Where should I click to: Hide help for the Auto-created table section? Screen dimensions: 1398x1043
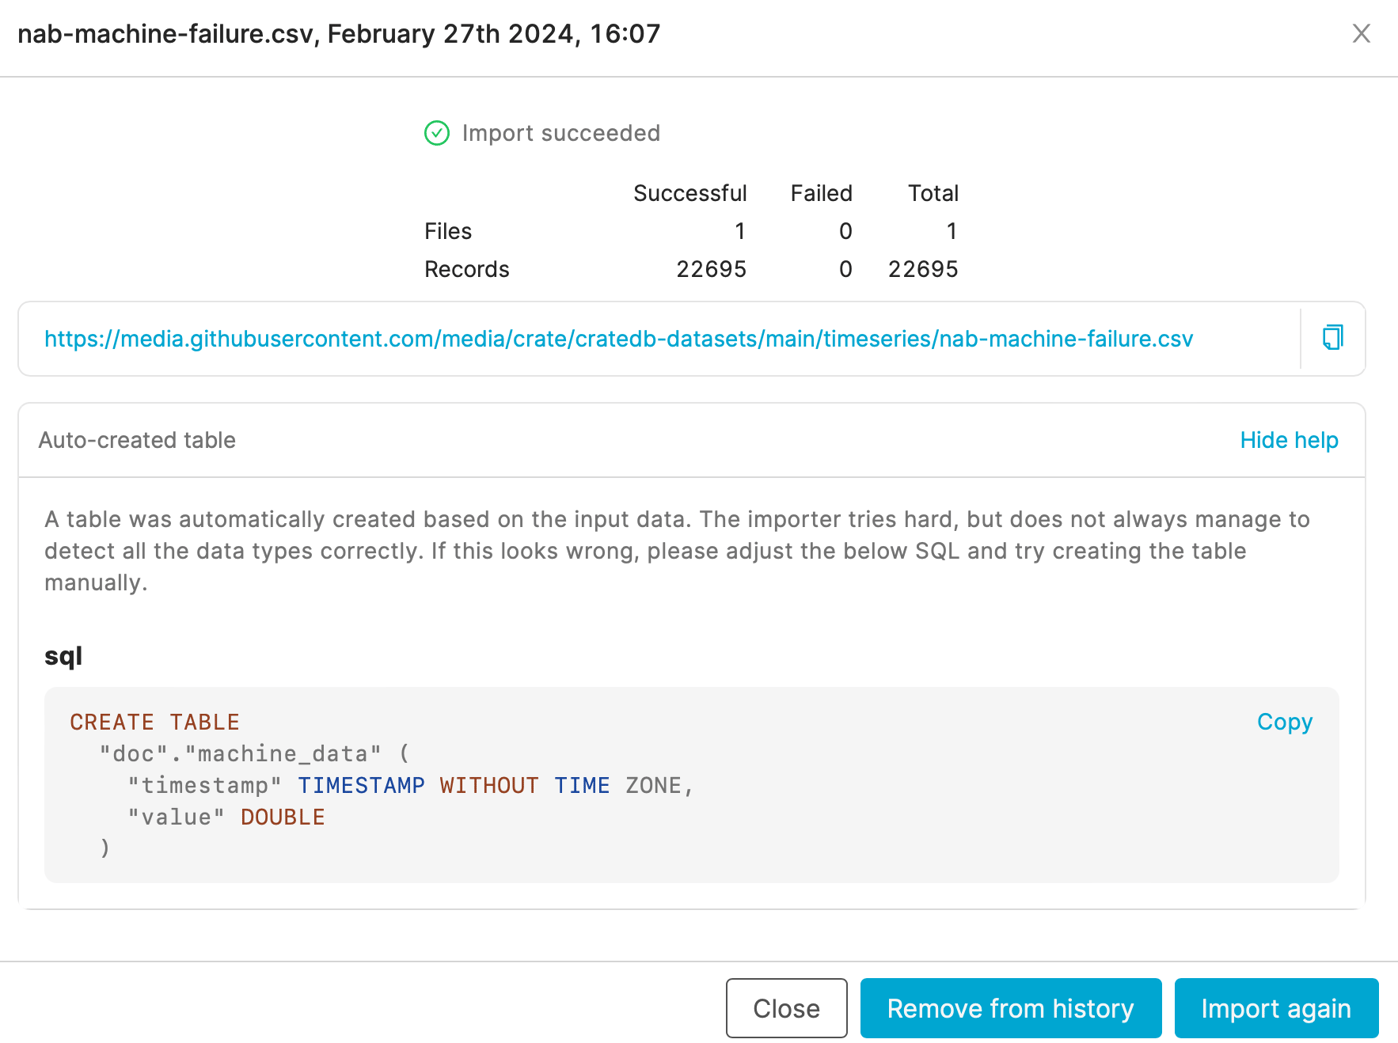click(x=1288, y=440)
